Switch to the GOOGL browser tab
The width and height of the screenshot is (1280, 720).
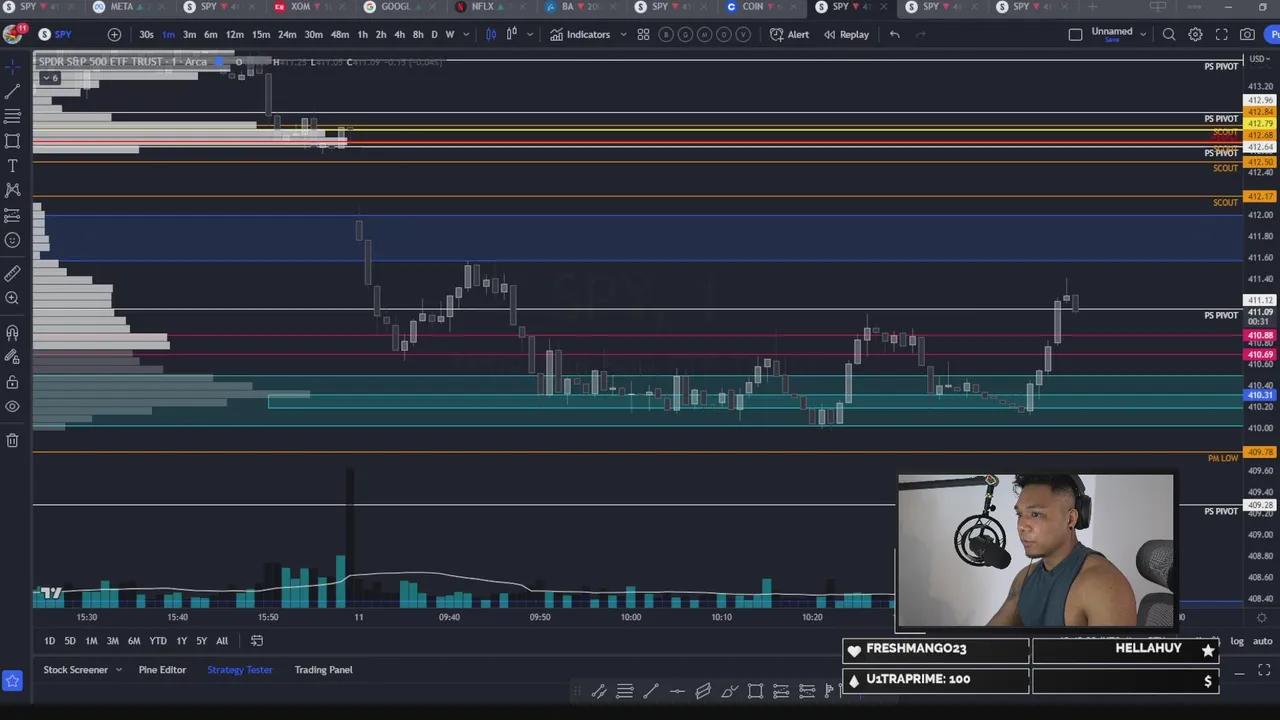click(395, 7)
